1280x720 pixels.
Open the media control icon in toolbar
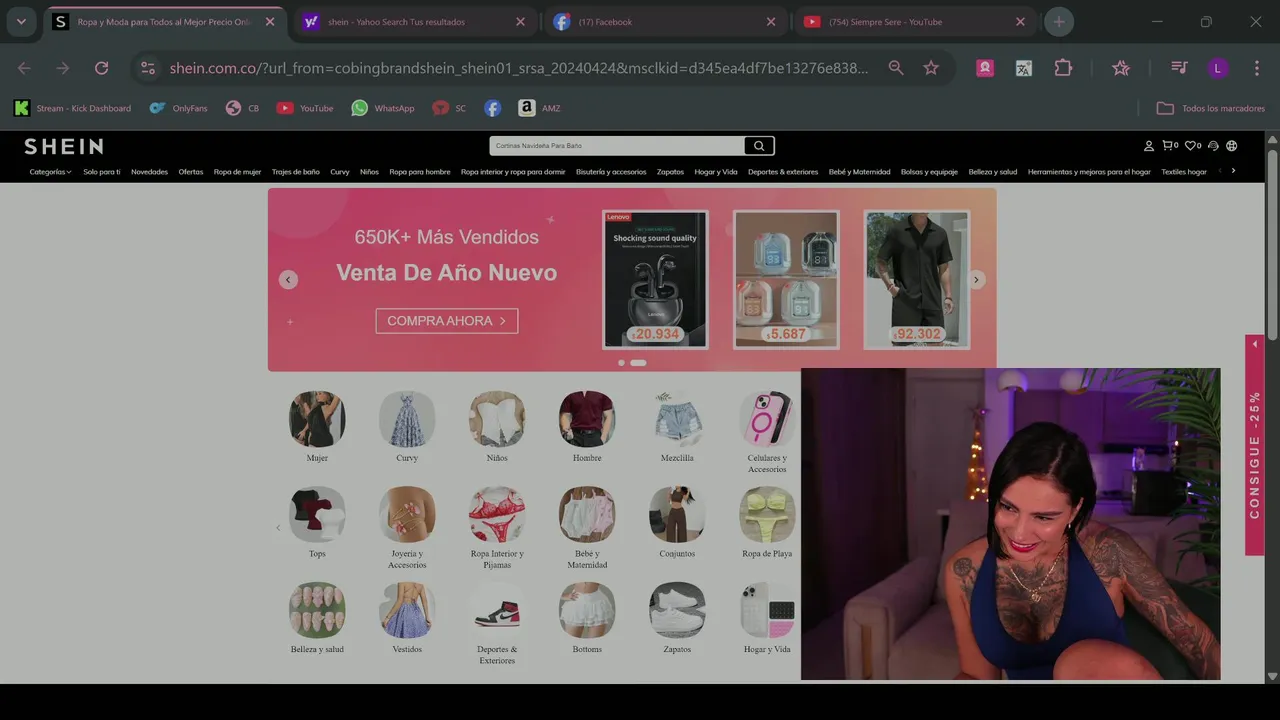point(1180,68)
